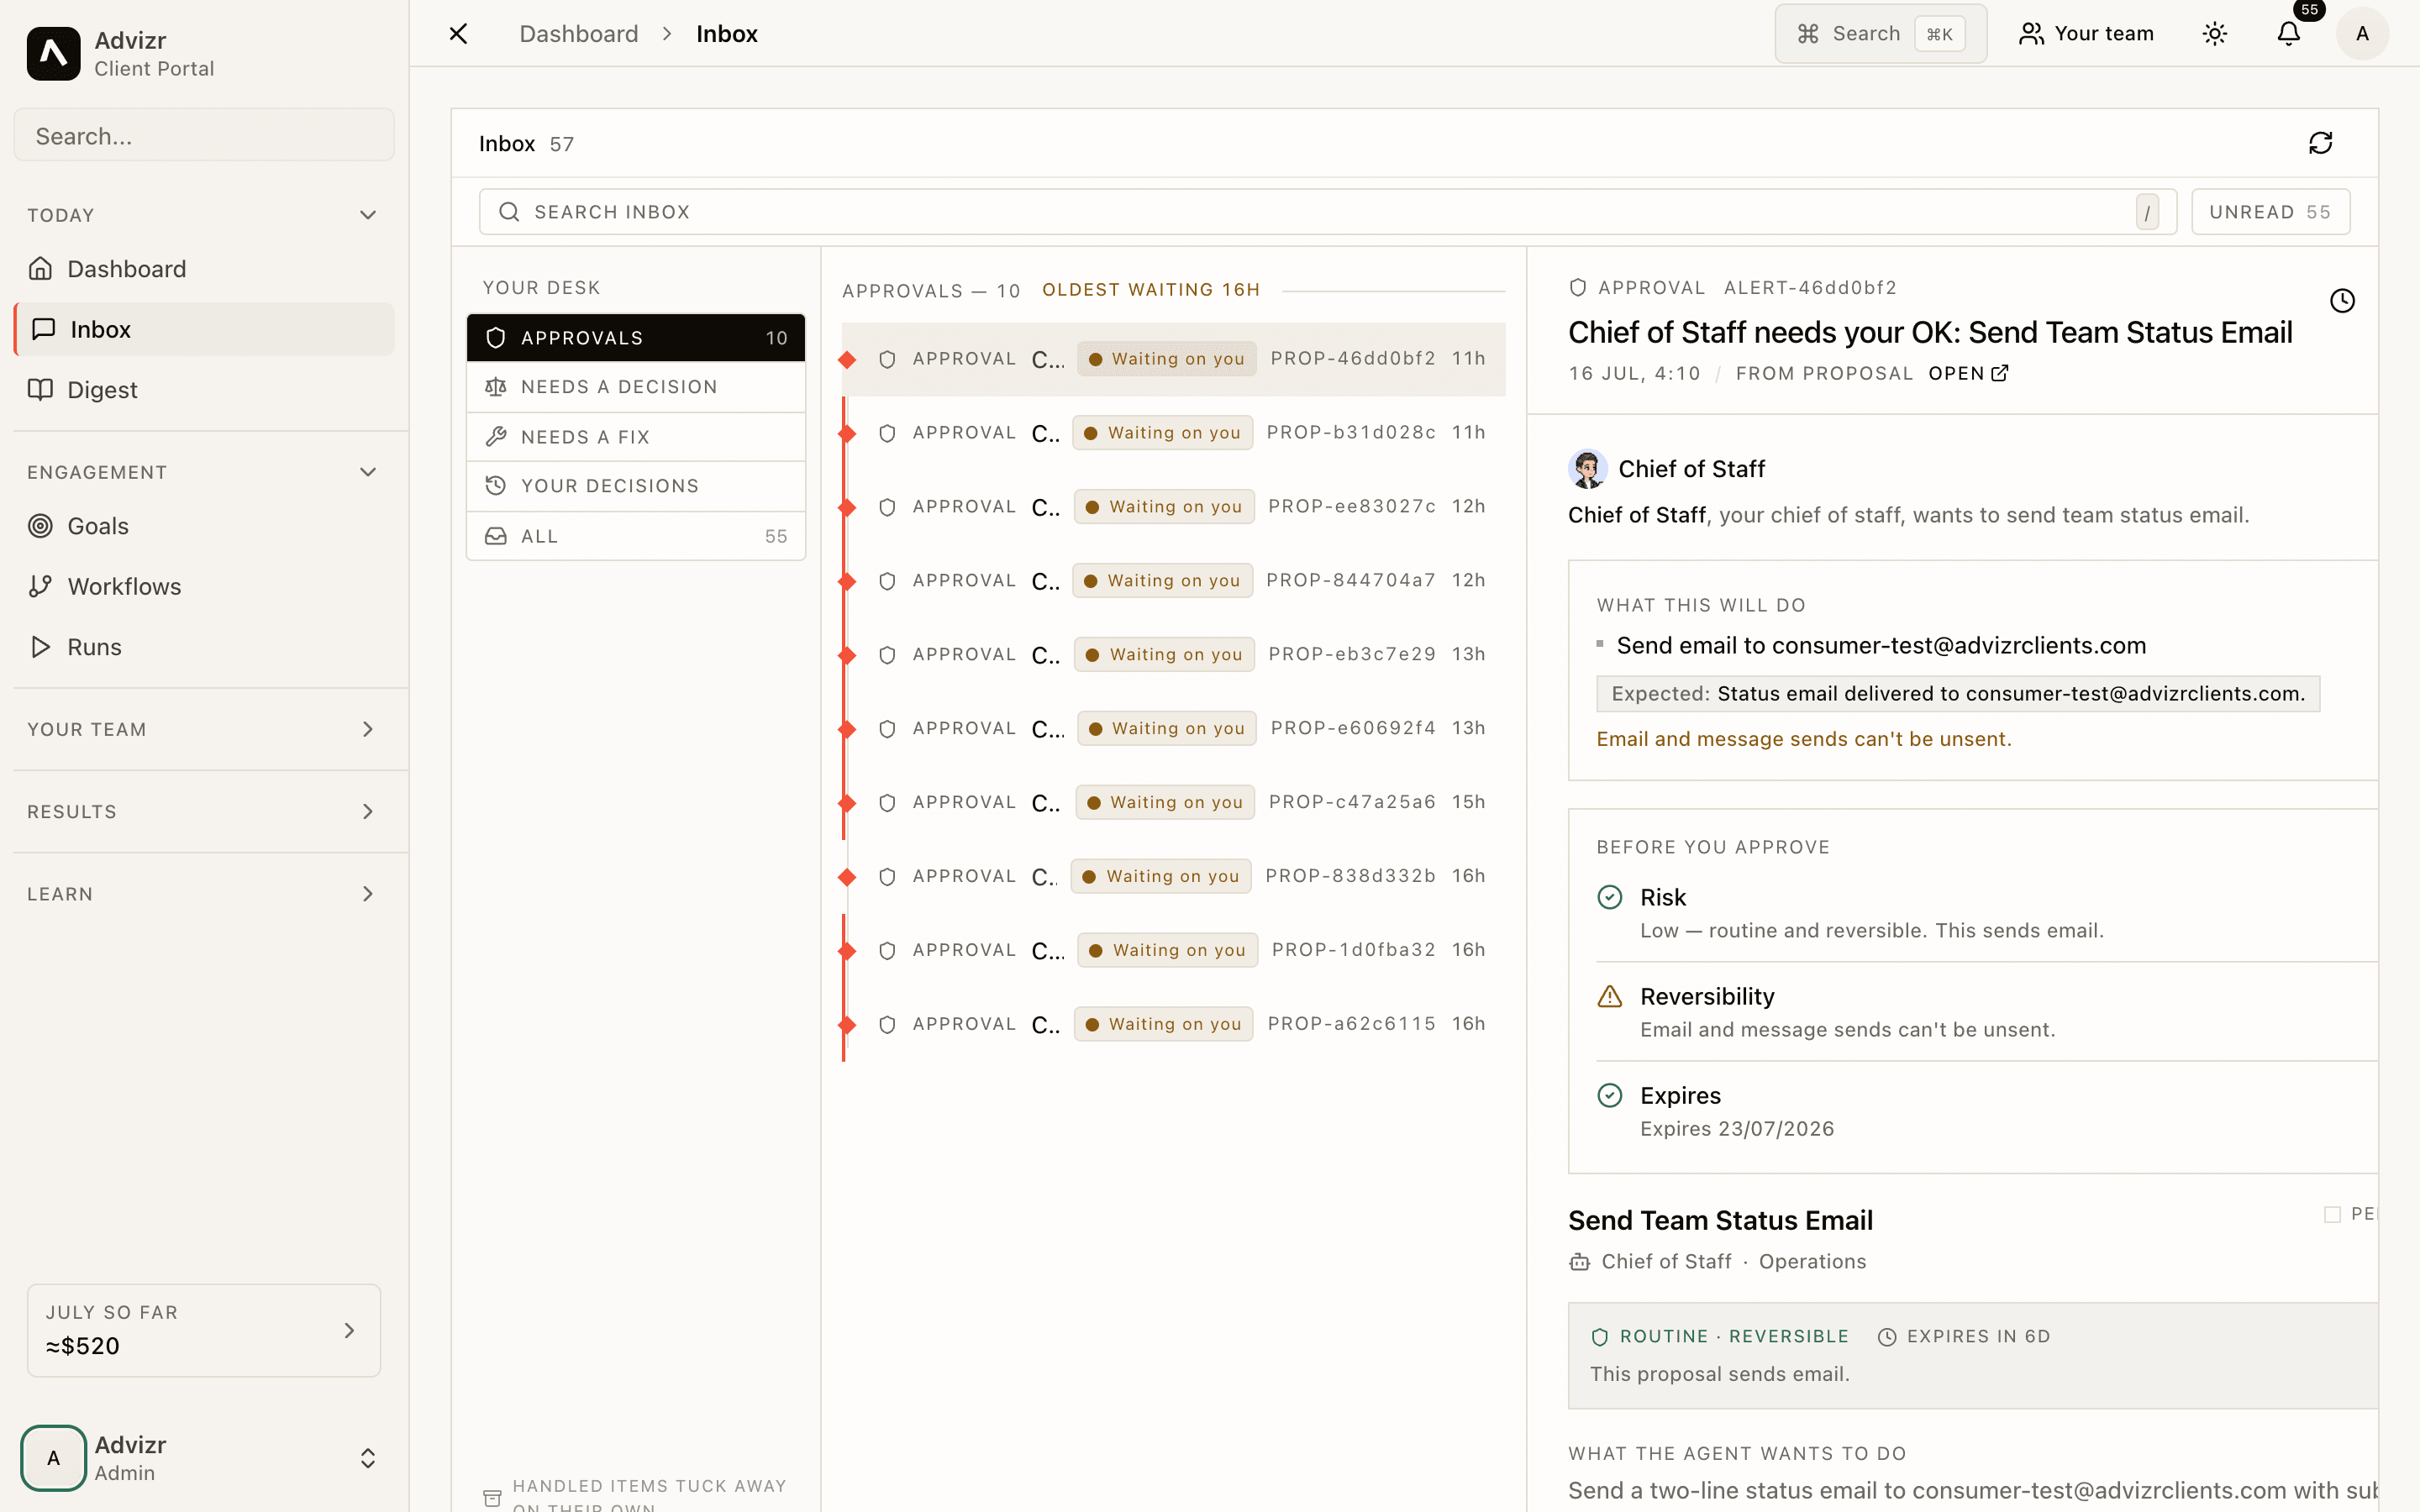This screenshot has height=1512, width=2420.
Task: Click the Your Decisions history icon
Action: 496,486
